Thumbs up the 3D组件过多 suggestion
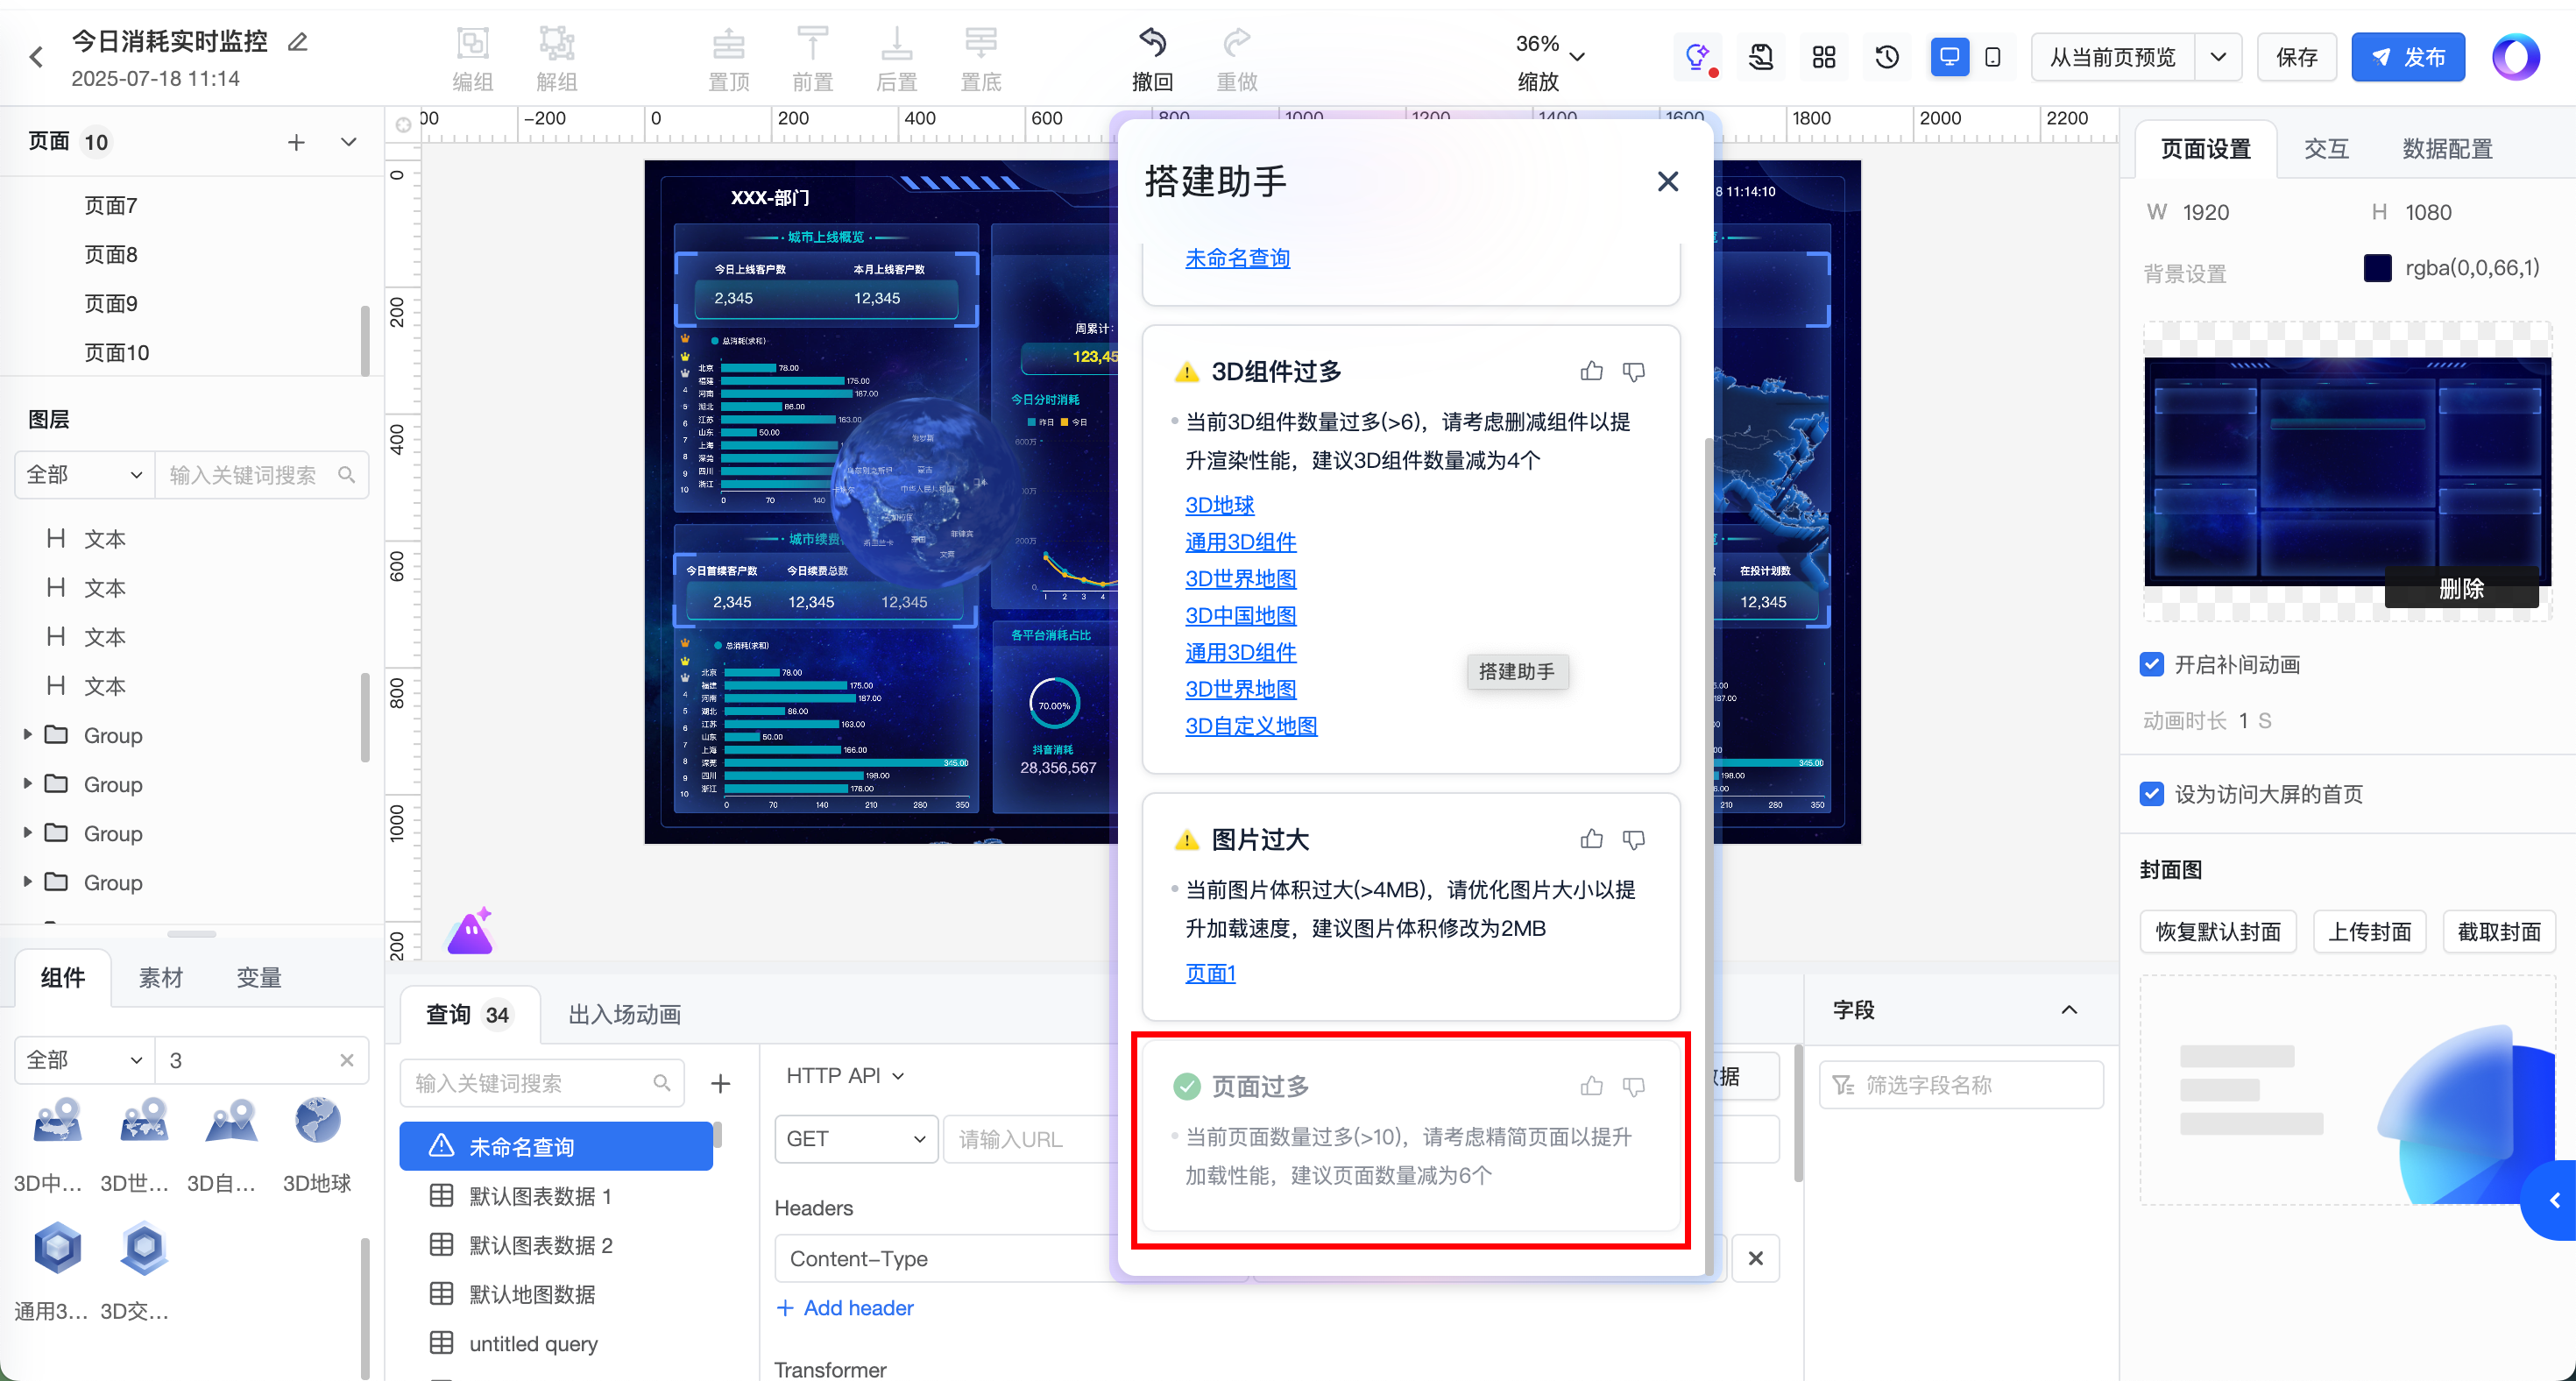Image resolution: width=2576 pixels, height=1381 pixels. (1591, 372)
